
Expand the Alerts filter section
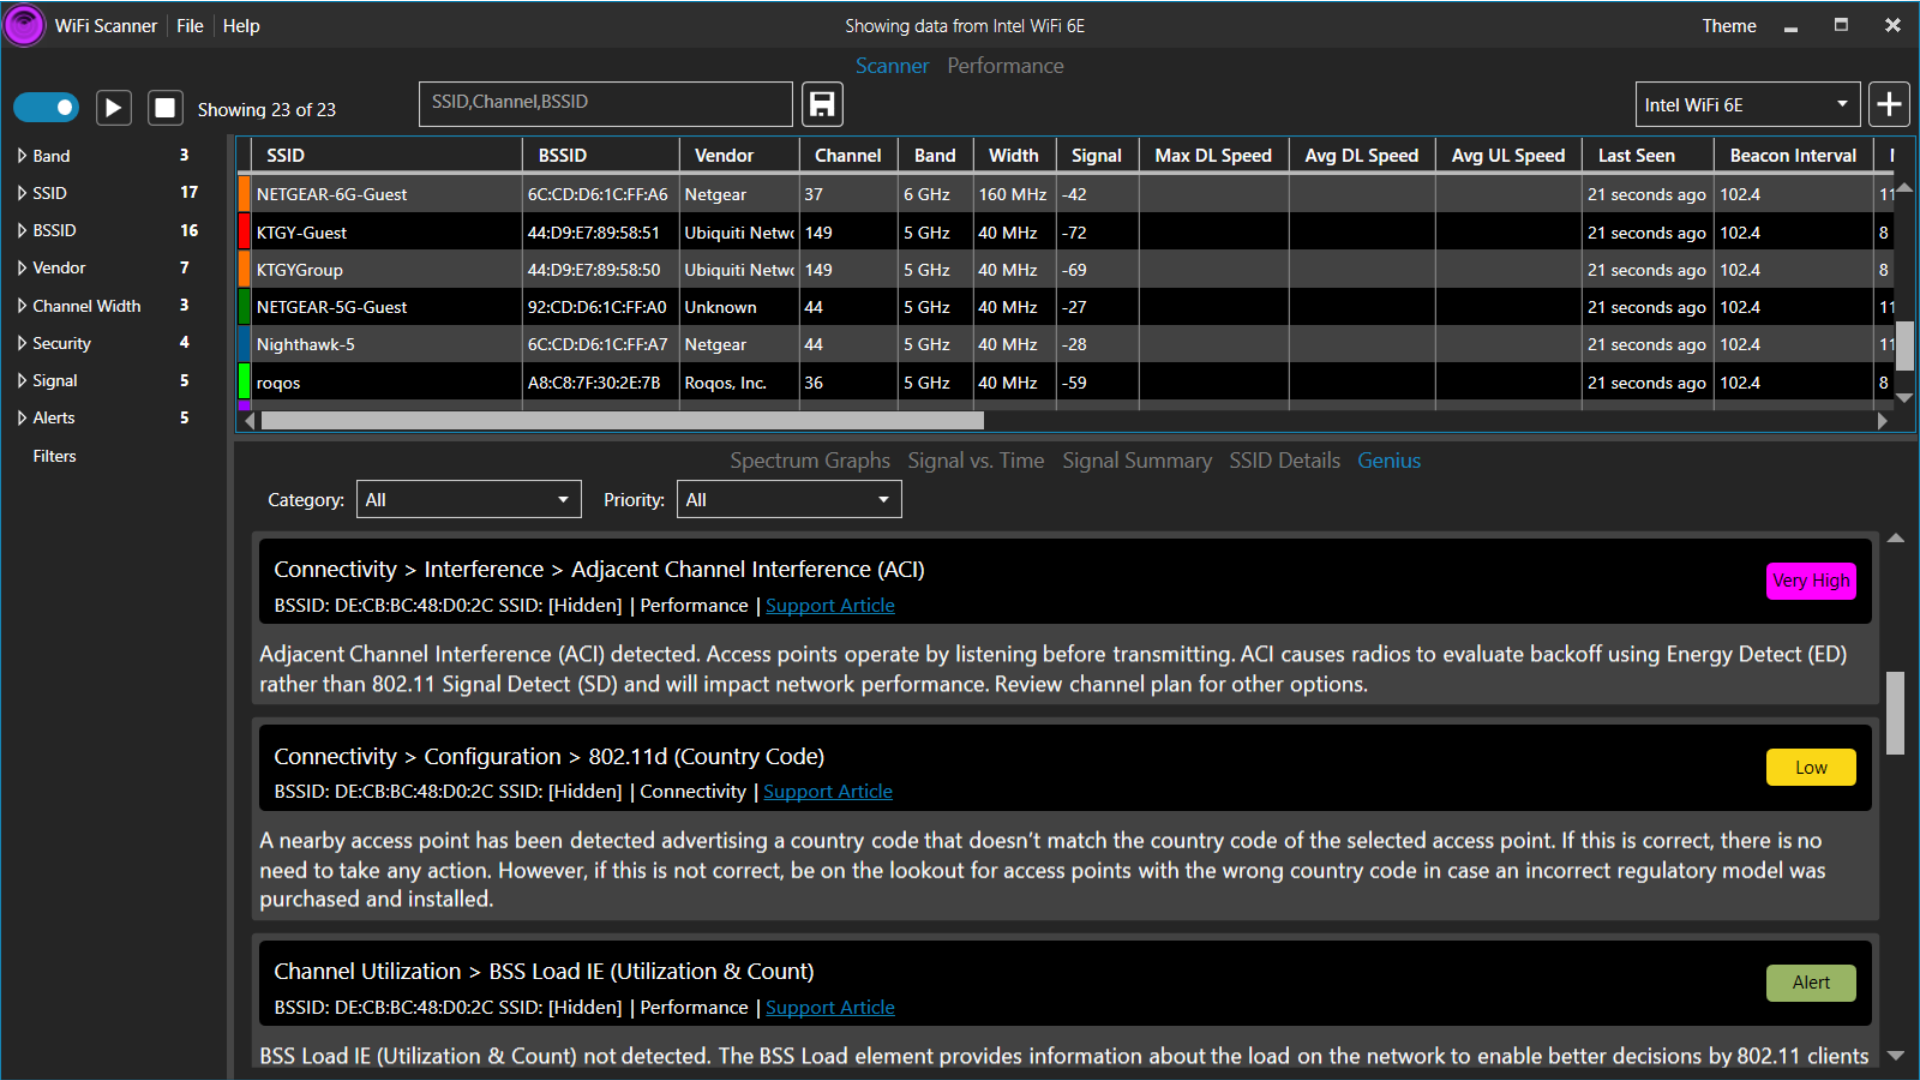pyautogui.click(x=22, y=418)
